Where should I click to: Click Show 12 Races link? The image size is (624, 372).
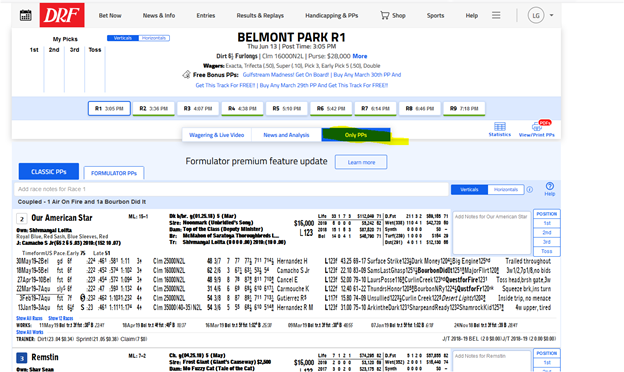(x=60, y=318)
